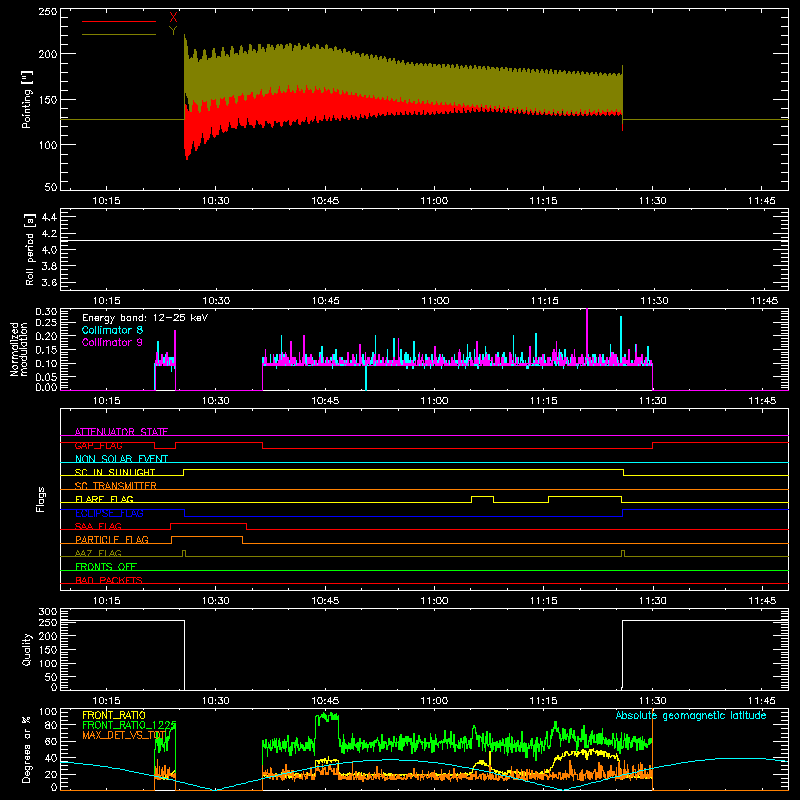Click the 300 value on Quality axis
The height and width of the screenshot is (800, 800).
coord(48,612)
